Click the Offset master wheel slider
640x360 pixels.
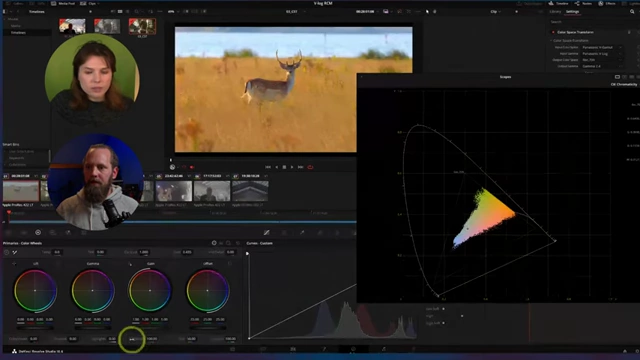click(x=207, y=328)
